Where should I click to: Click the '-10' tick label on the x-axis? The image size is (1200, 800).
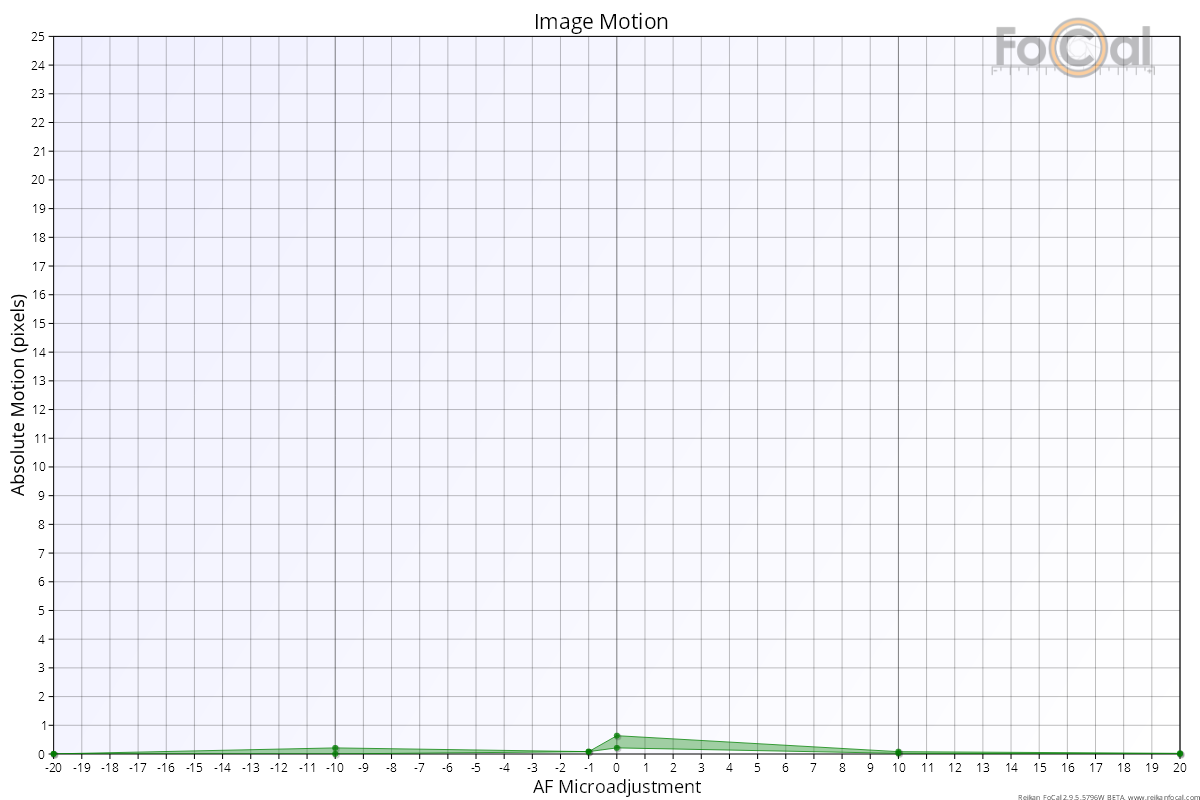point(335,768)
